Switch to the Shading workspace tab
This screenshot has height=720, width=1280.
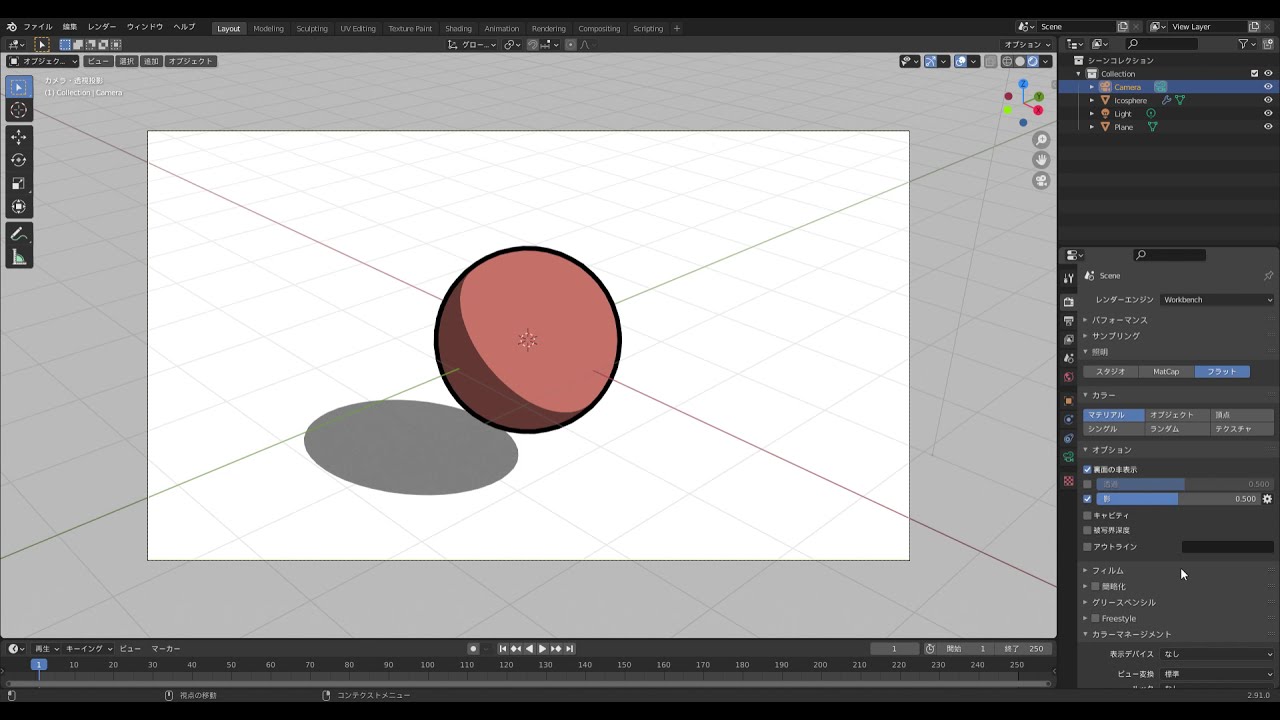click(x=458, y=28)
